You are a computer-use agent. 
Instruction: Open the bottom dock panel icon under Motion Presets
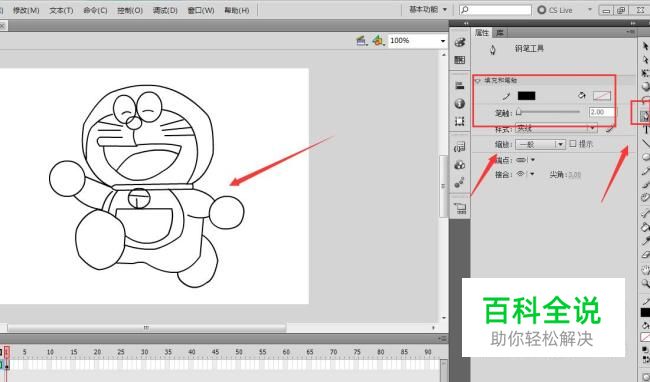tap(460, 208)
